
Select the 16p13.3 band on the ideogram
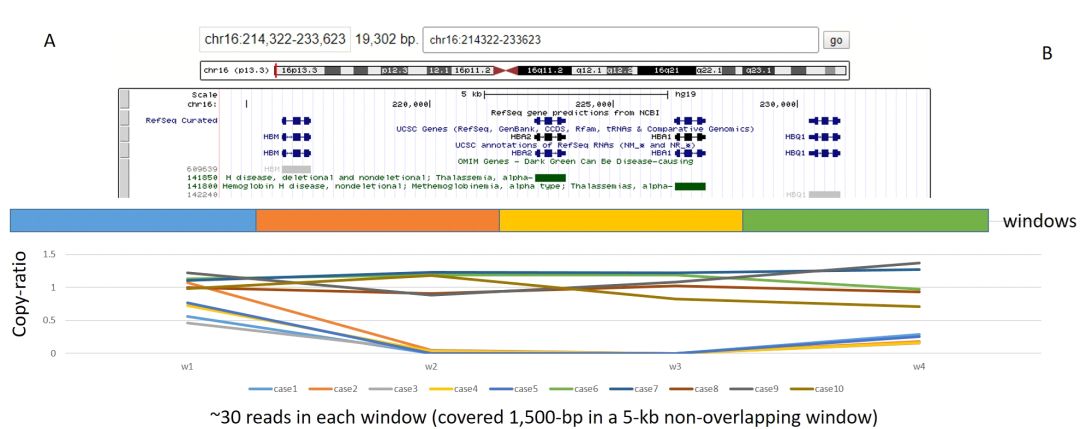pos(301,71)
